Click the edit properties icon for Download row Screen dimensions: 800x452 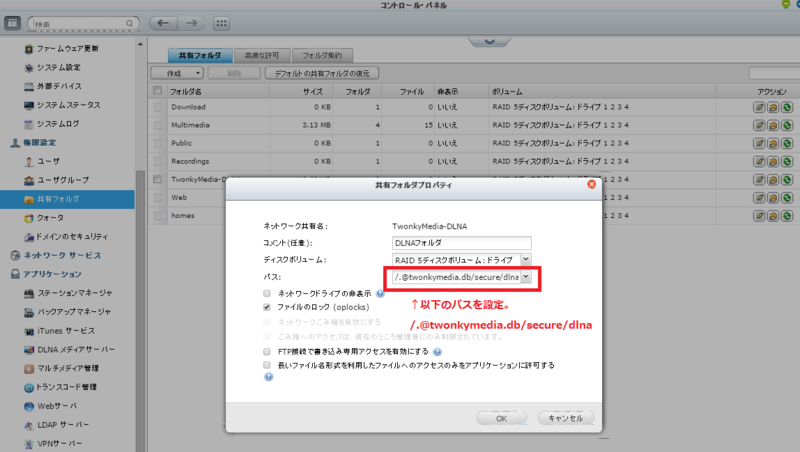[x=759, y=107]
